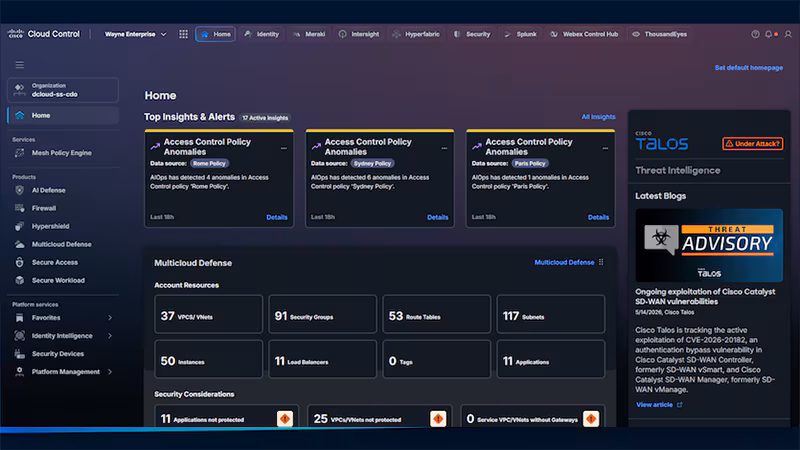800x450 pixels.
Task: Open the Multicloud Defense widget link
Action: point(564,262)
